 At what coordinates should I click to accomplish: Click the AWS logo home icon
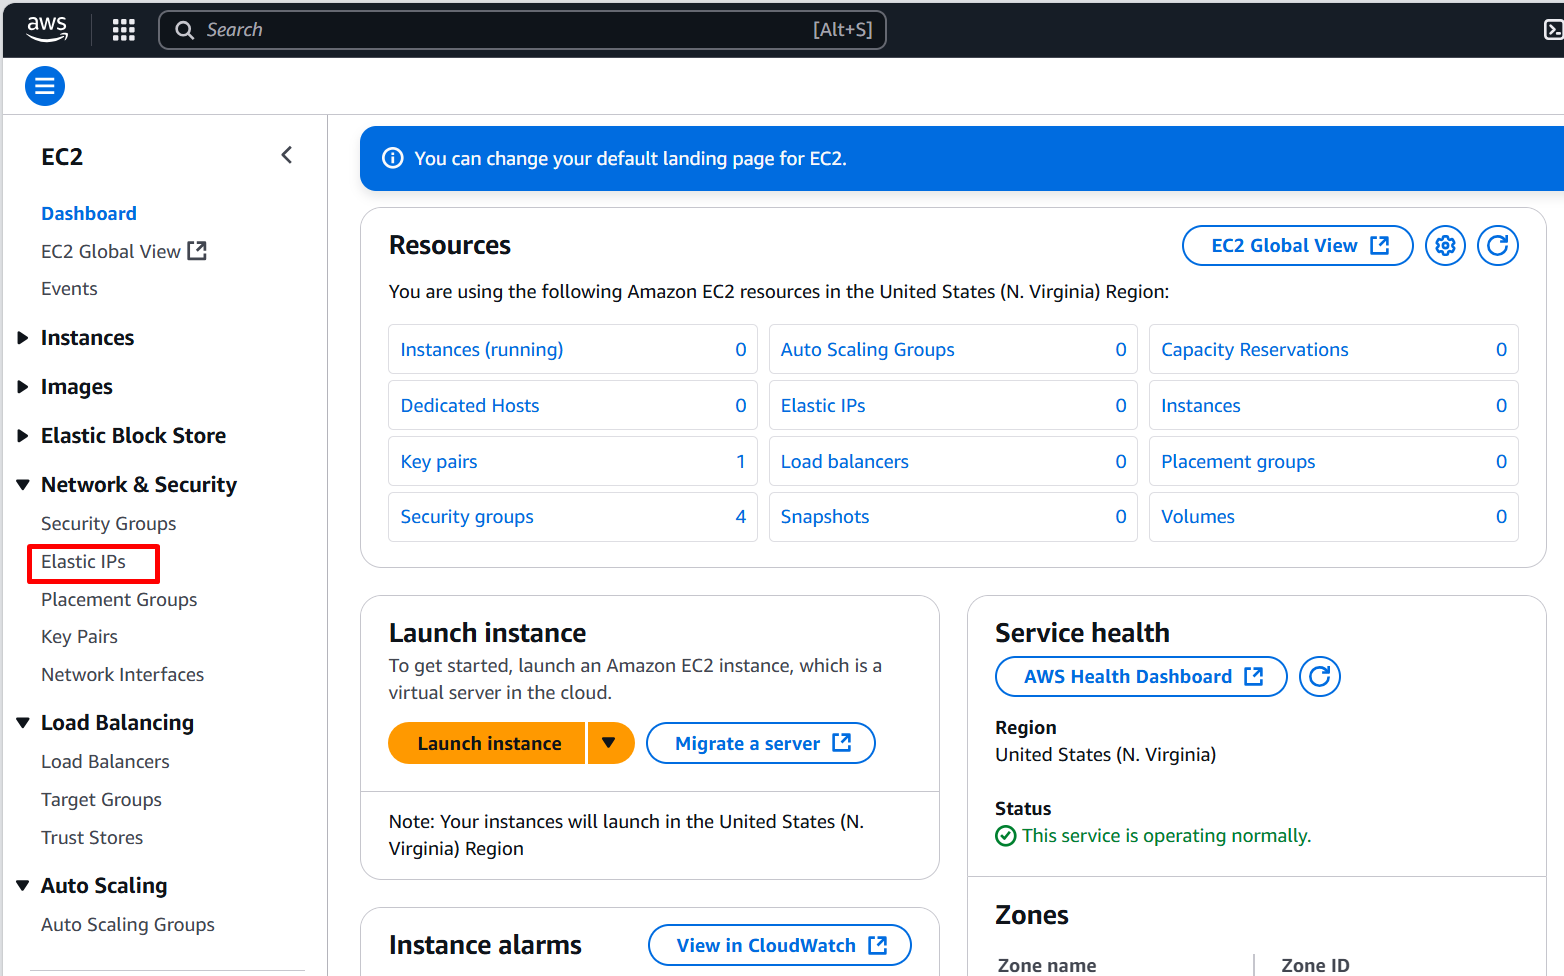tap(47, 29)
